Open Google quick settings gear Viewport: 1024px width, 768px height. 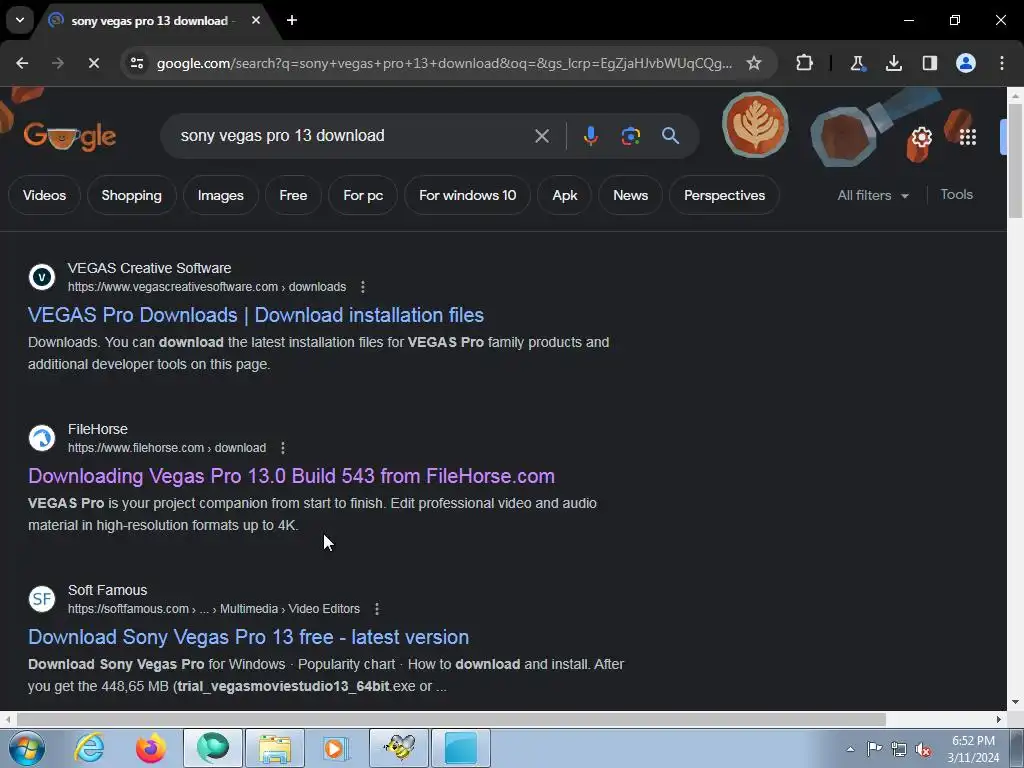tap(921, 137)
